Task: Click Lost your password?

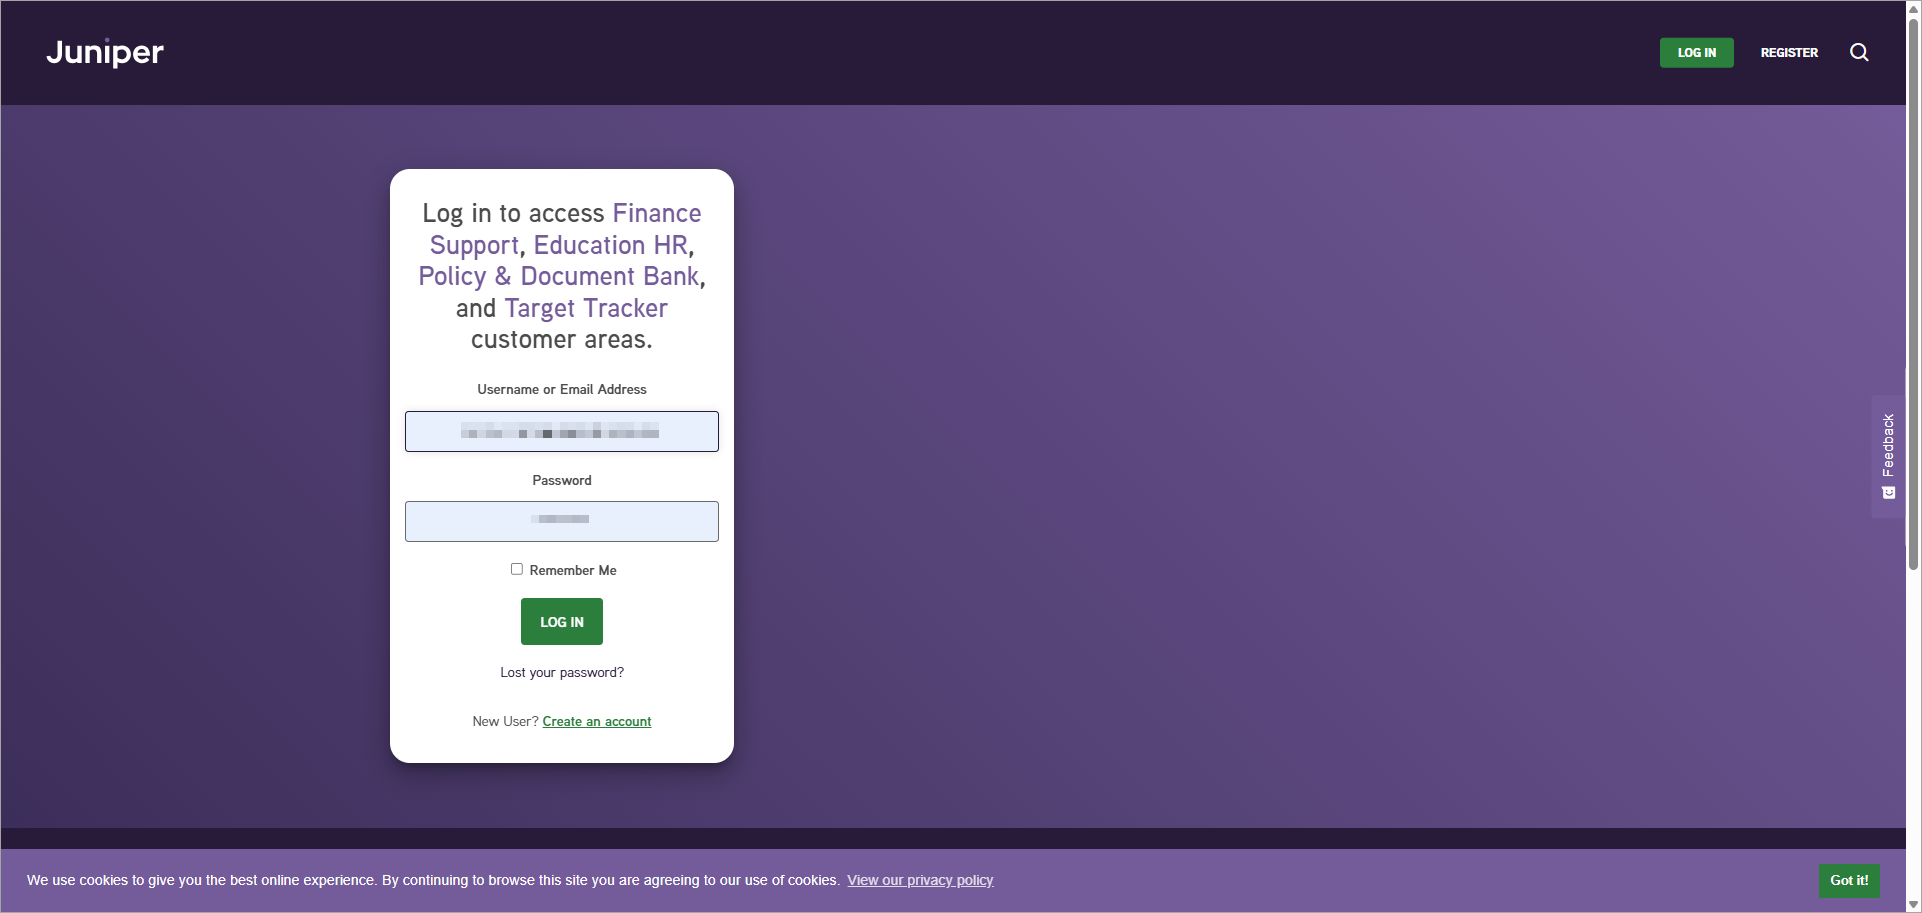Action: (561, 672)
